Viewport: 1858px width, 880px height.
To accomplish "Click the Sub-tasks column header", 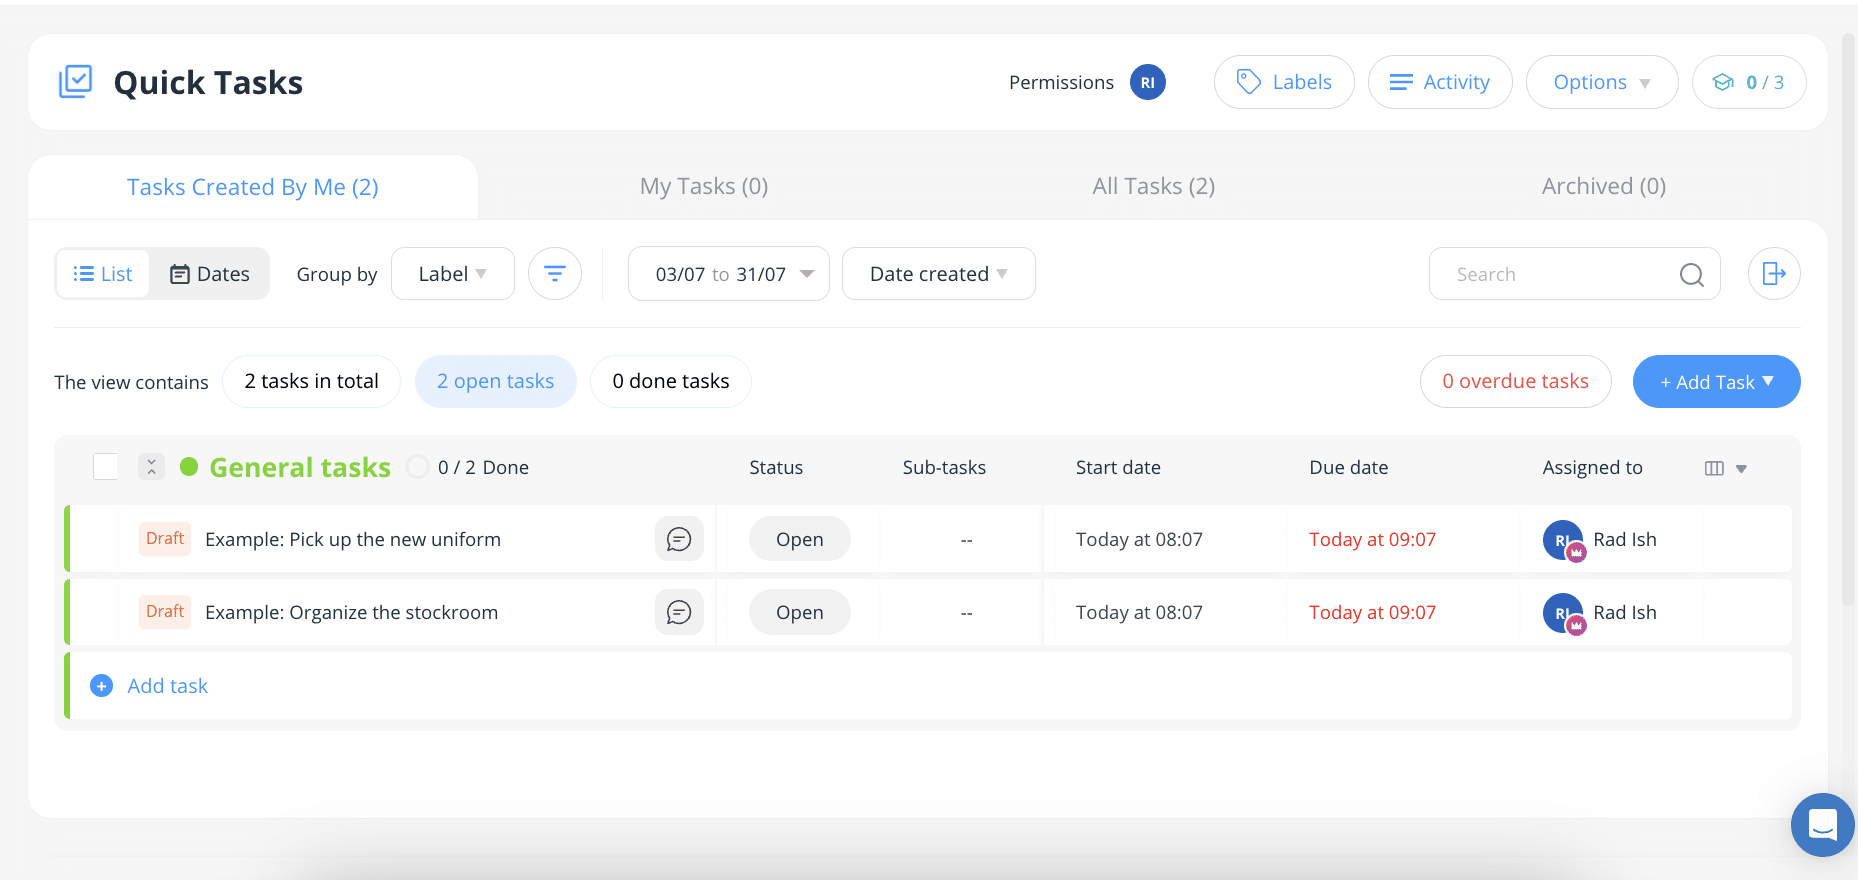I will point(944,467).
